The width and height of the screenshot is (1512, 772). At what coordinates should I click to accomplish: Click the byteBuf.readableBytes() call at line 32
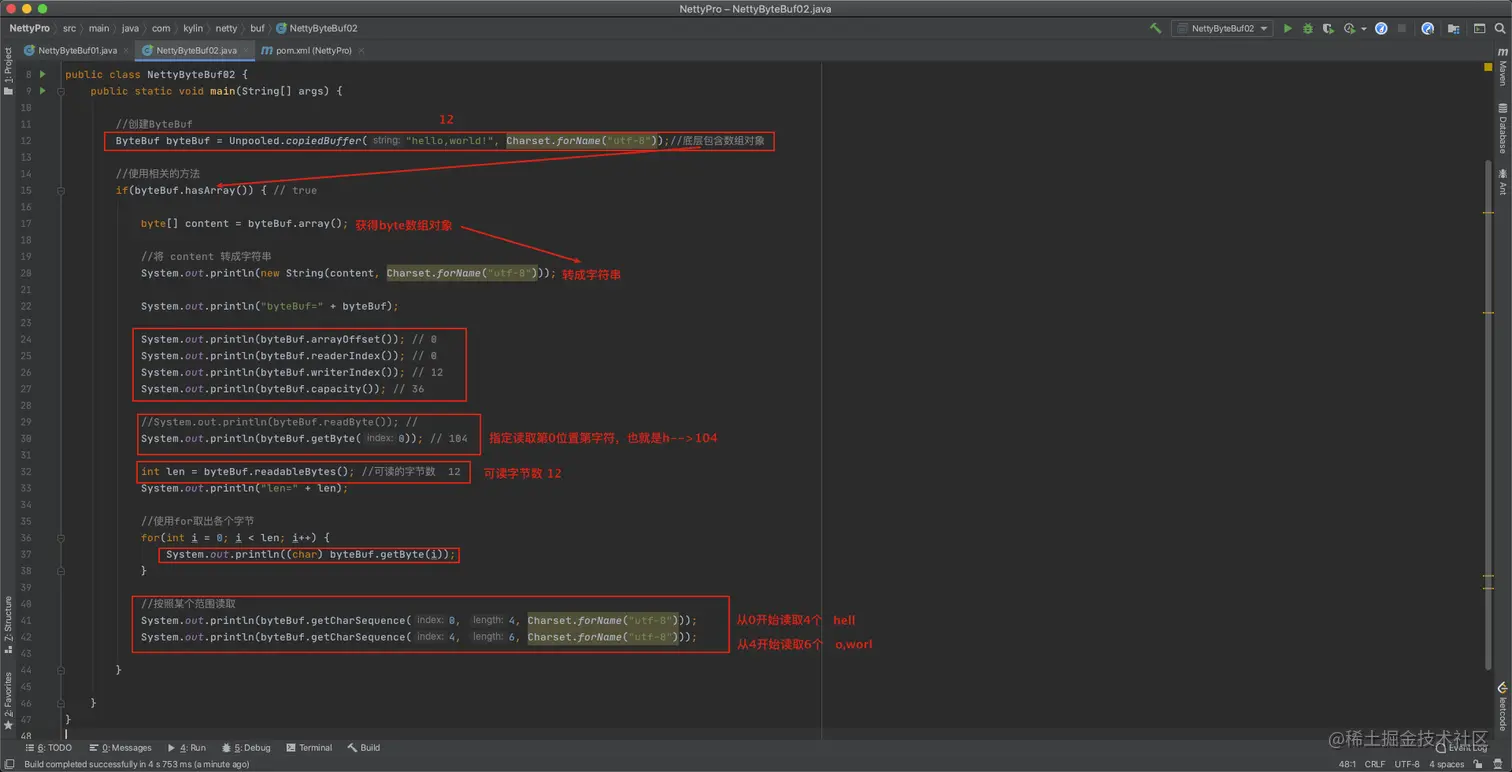(x=278, y=472)
